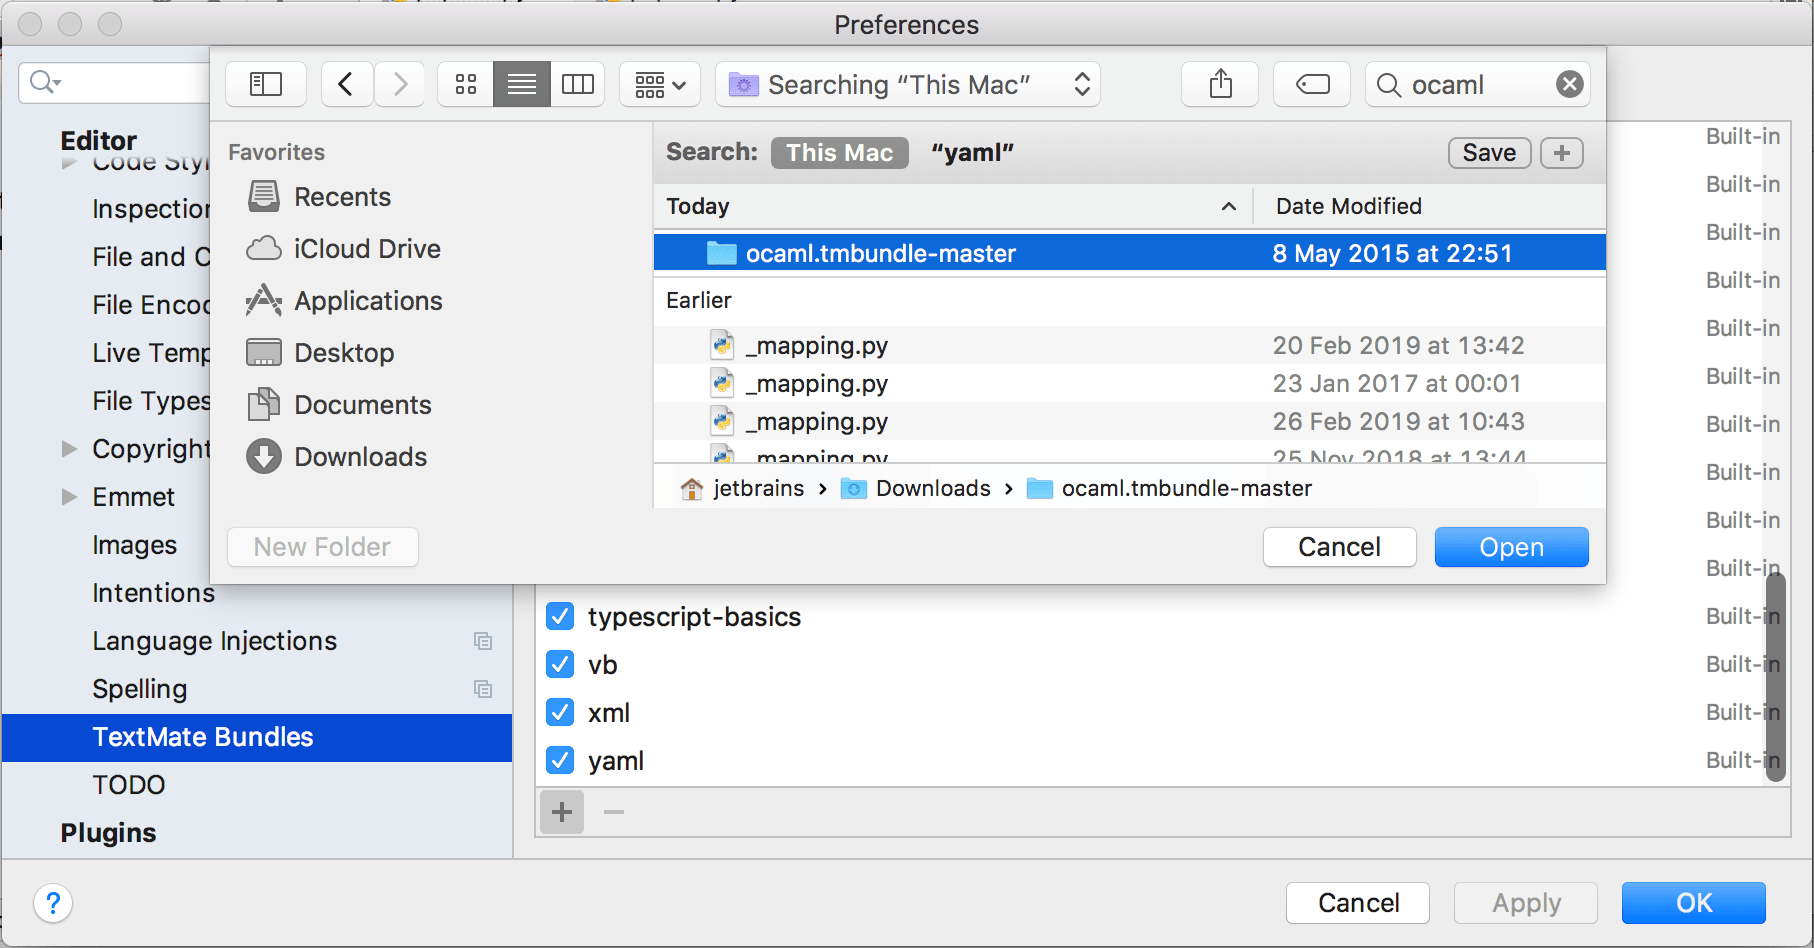Screen dimensions: 1814x948
Task: Click the Edit Tags icon
Action: pos(1312,84)
